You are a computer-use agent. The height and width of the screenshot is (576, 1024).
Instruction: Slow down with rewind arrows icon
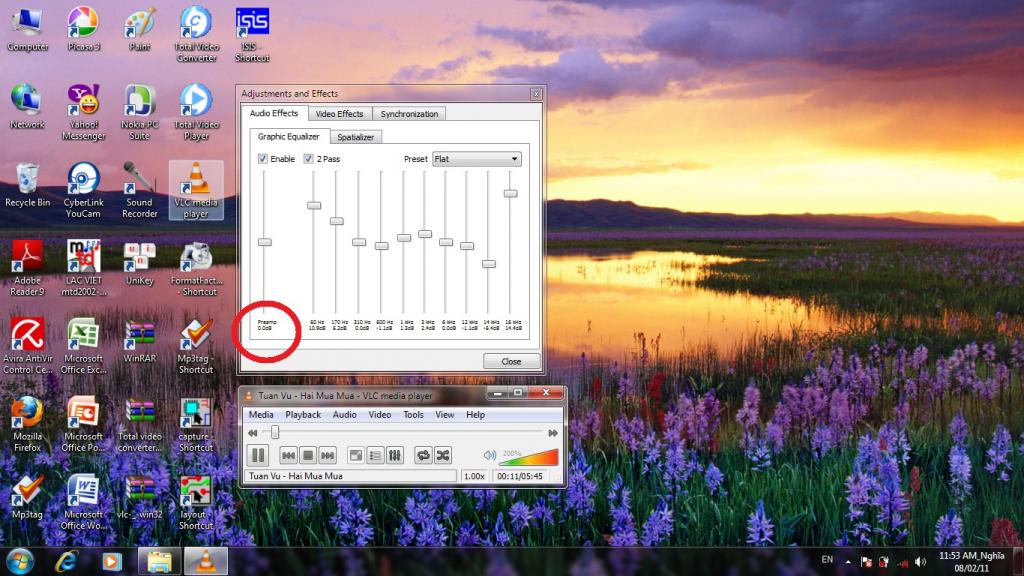click(x=253, y=433)
